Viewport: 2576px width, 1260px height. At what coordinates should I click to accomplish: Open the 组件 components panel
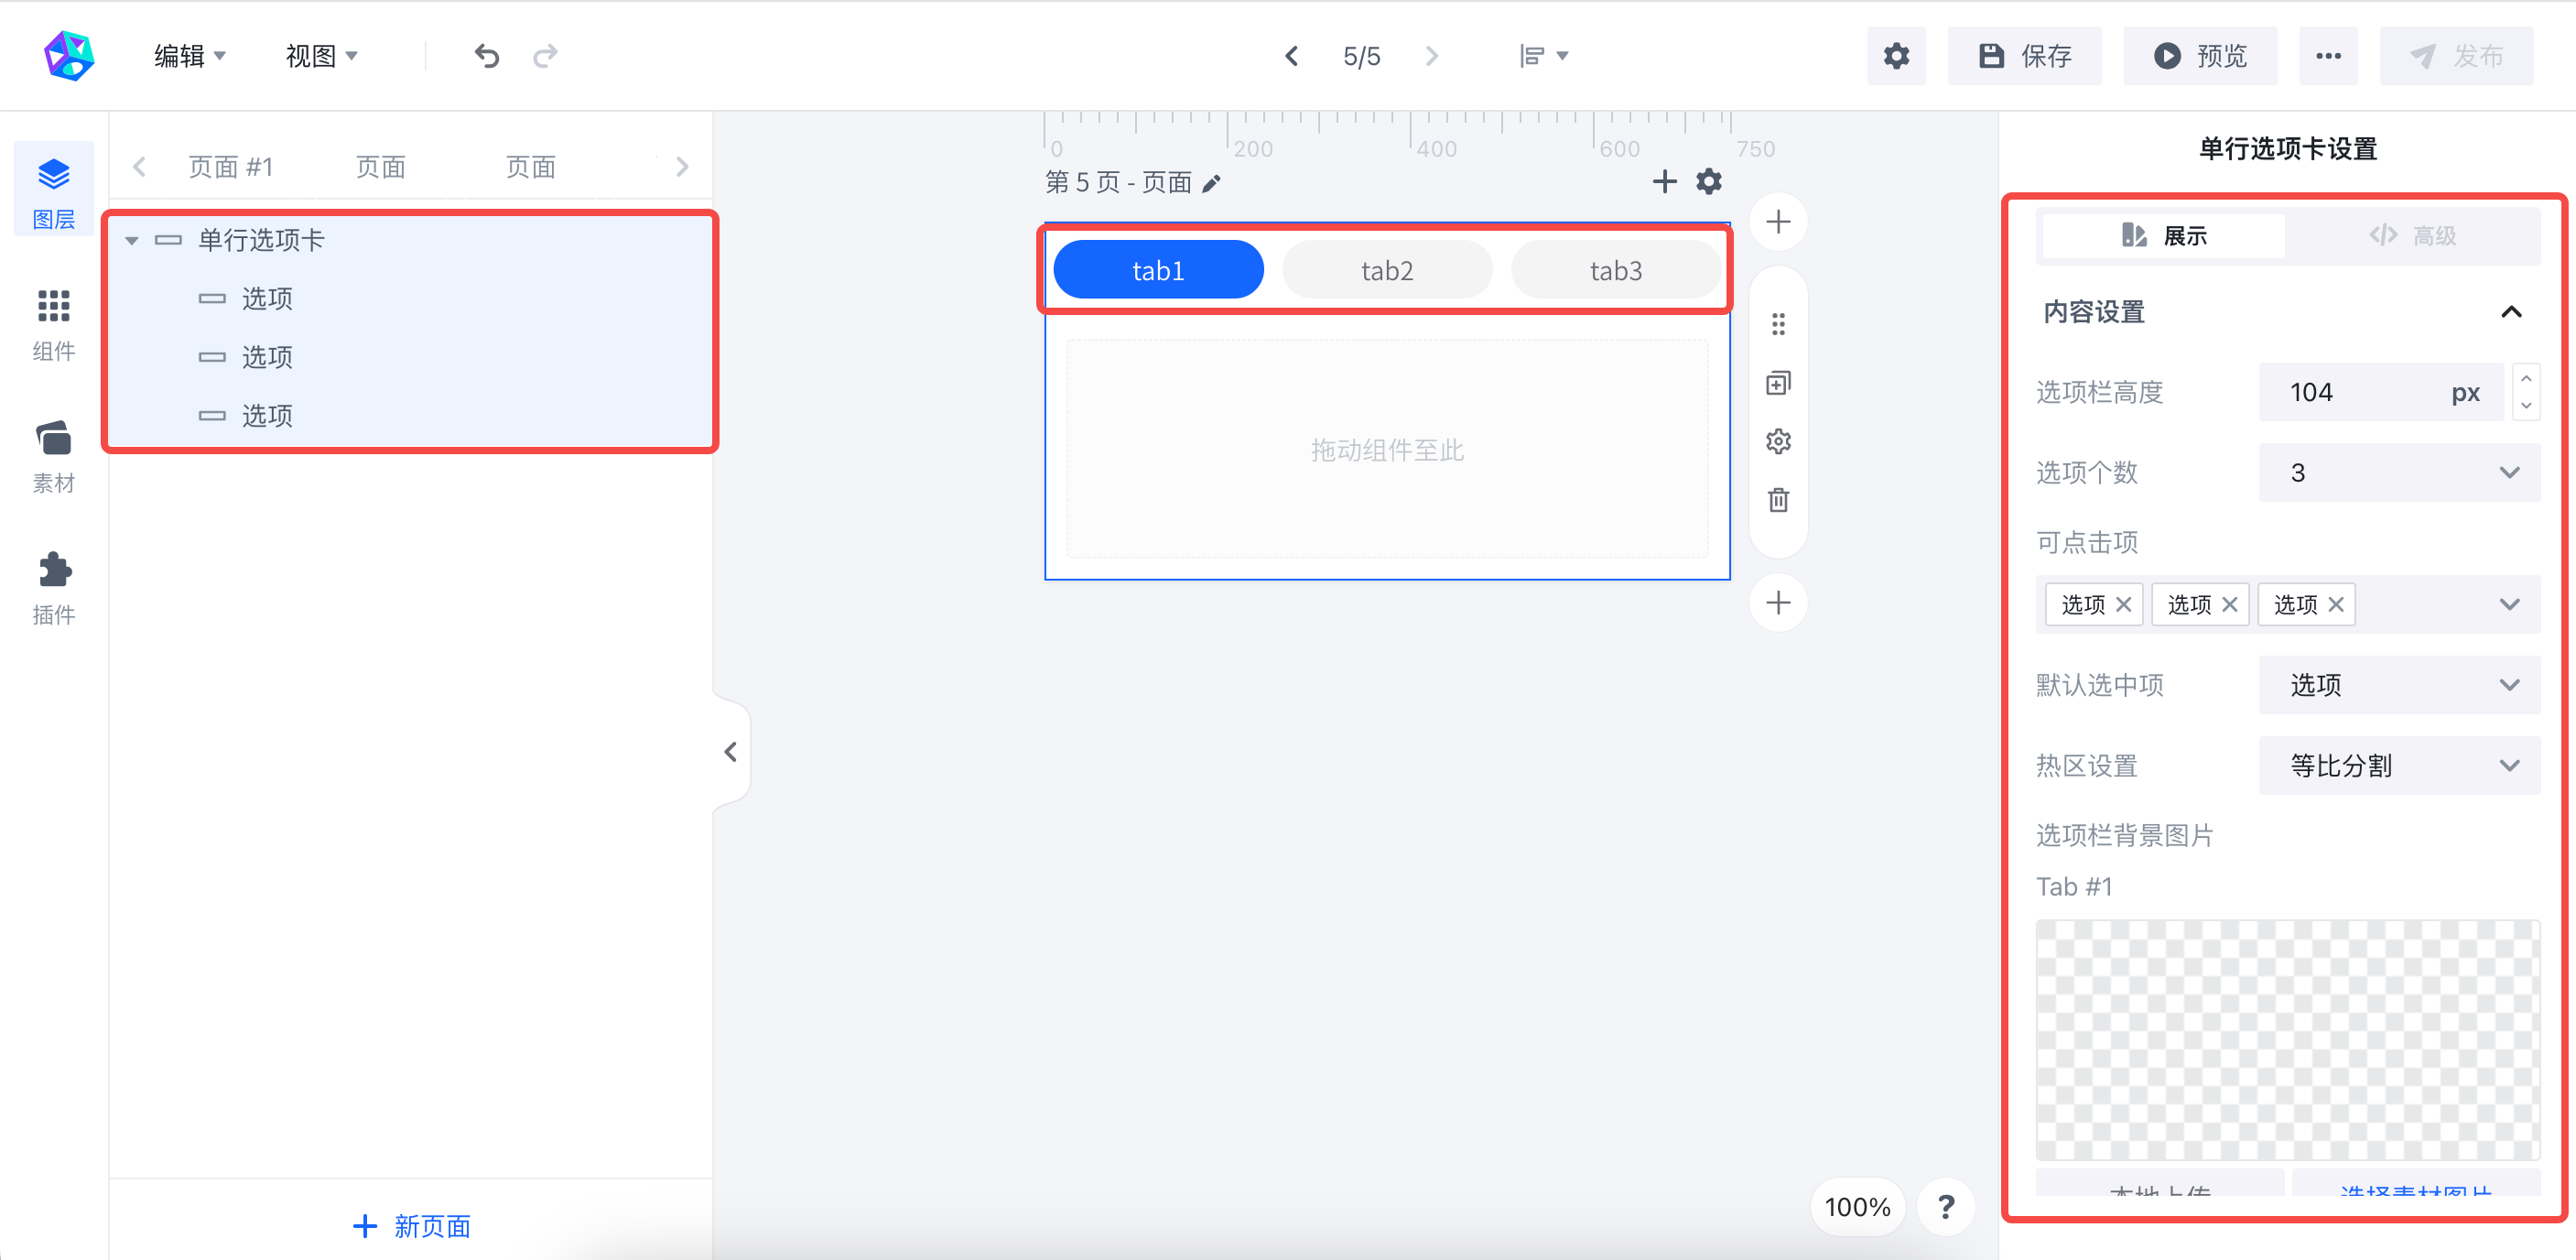(54, 324)
